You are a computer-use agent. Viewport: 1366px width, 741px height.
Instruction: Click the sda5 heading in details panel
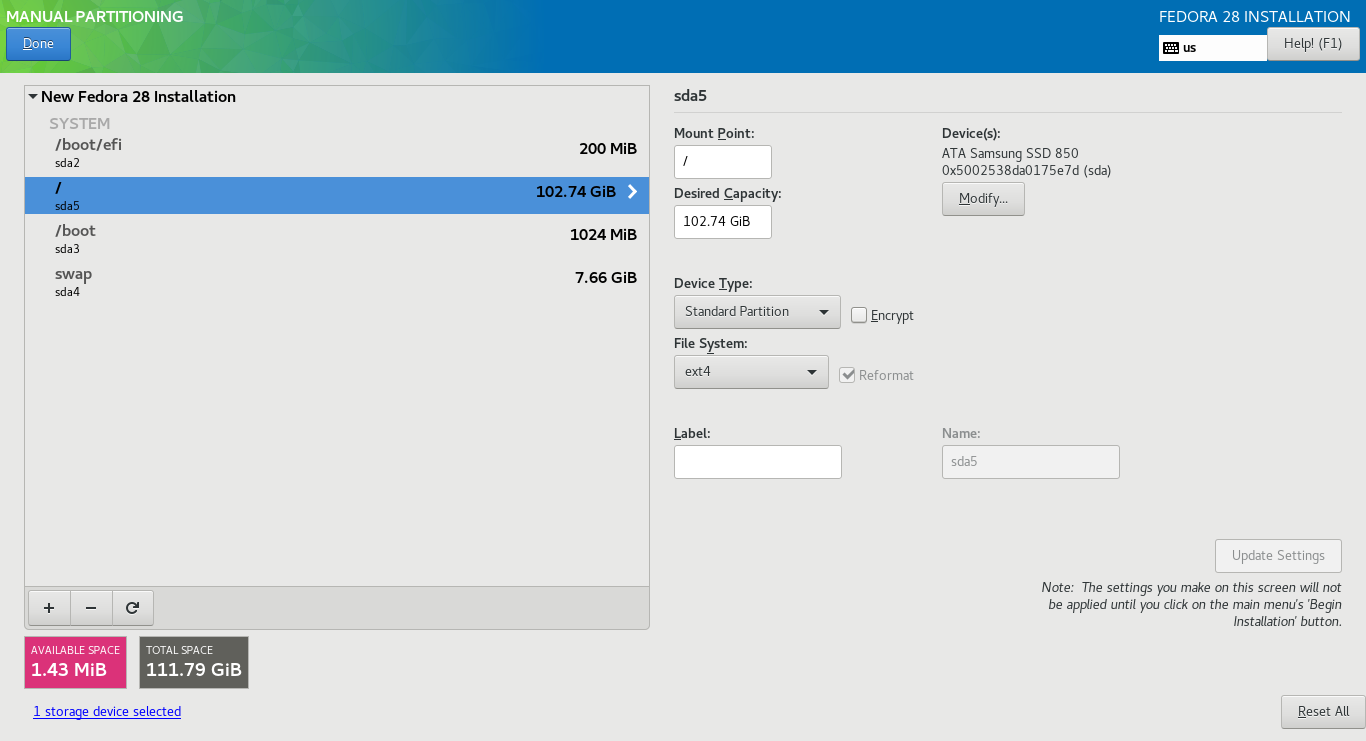[x=690, y=97]
